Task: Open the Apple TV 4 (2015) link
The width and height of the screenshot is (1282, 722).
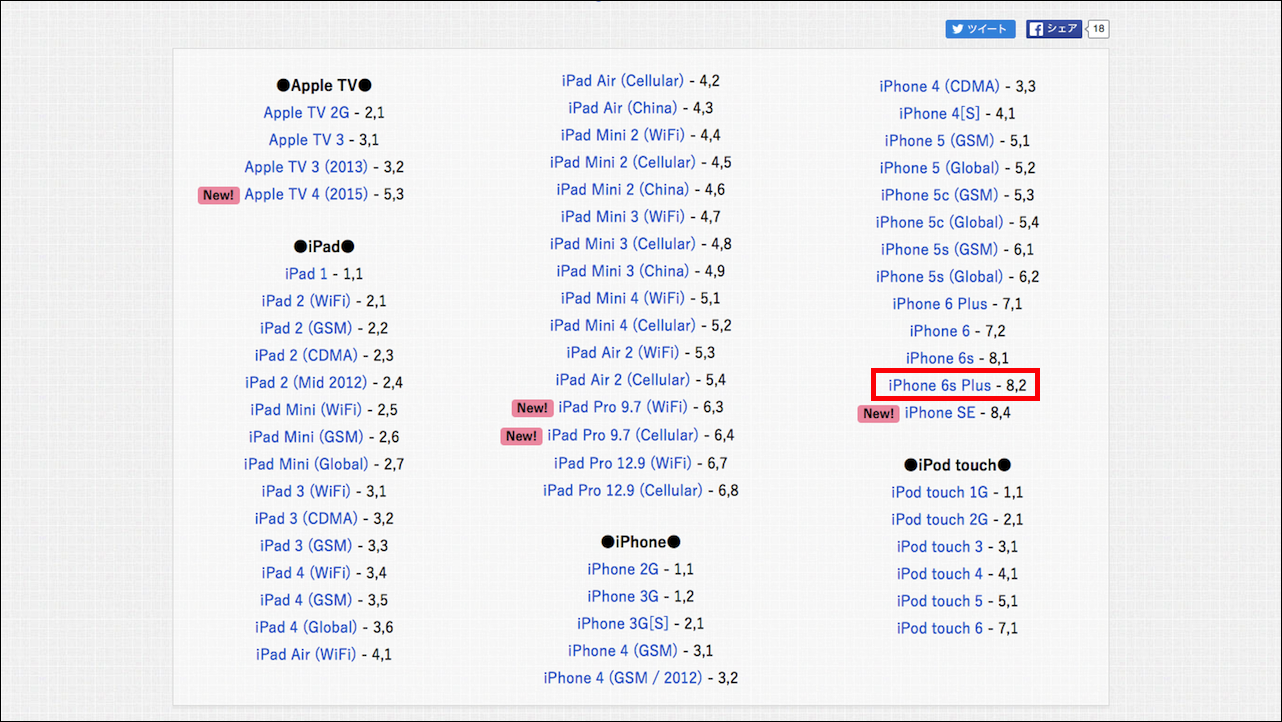Action: pos(306,194)
